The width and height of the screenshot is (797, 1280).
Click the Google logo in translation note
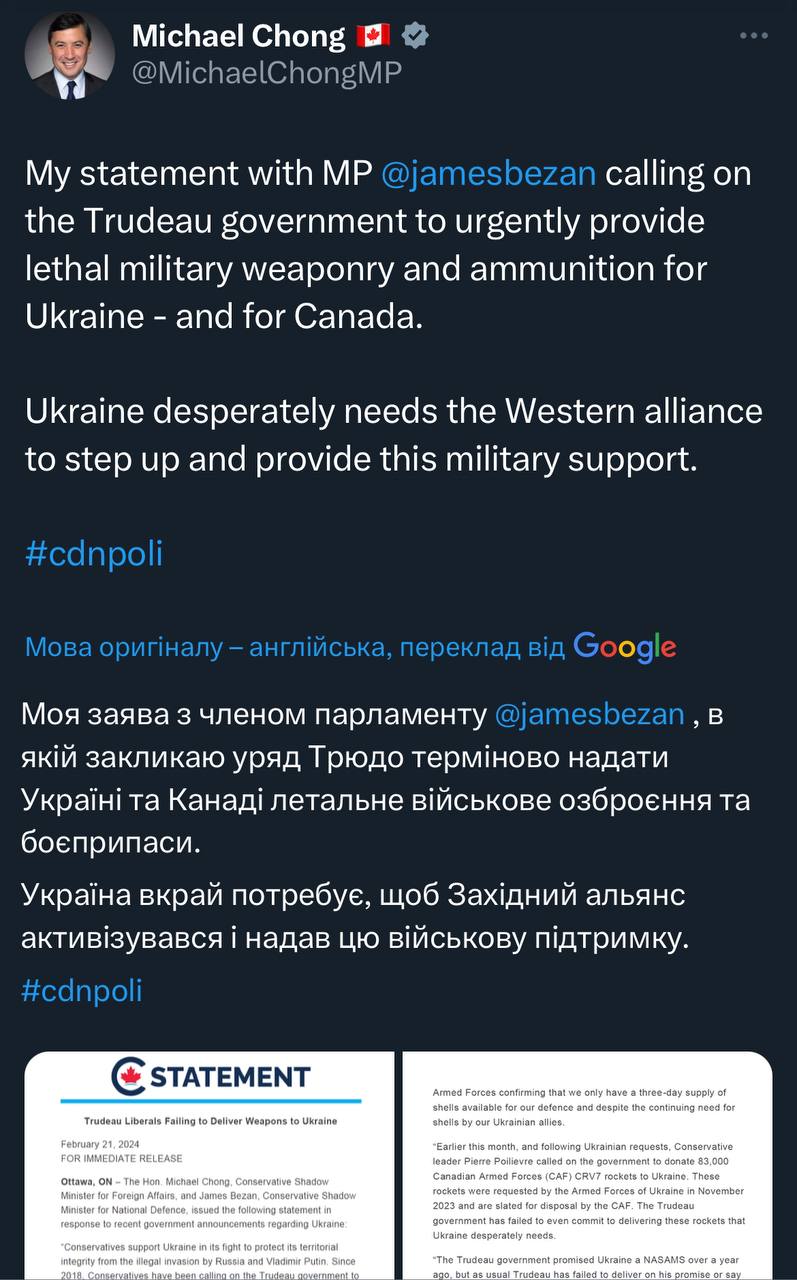pos(625,647)
